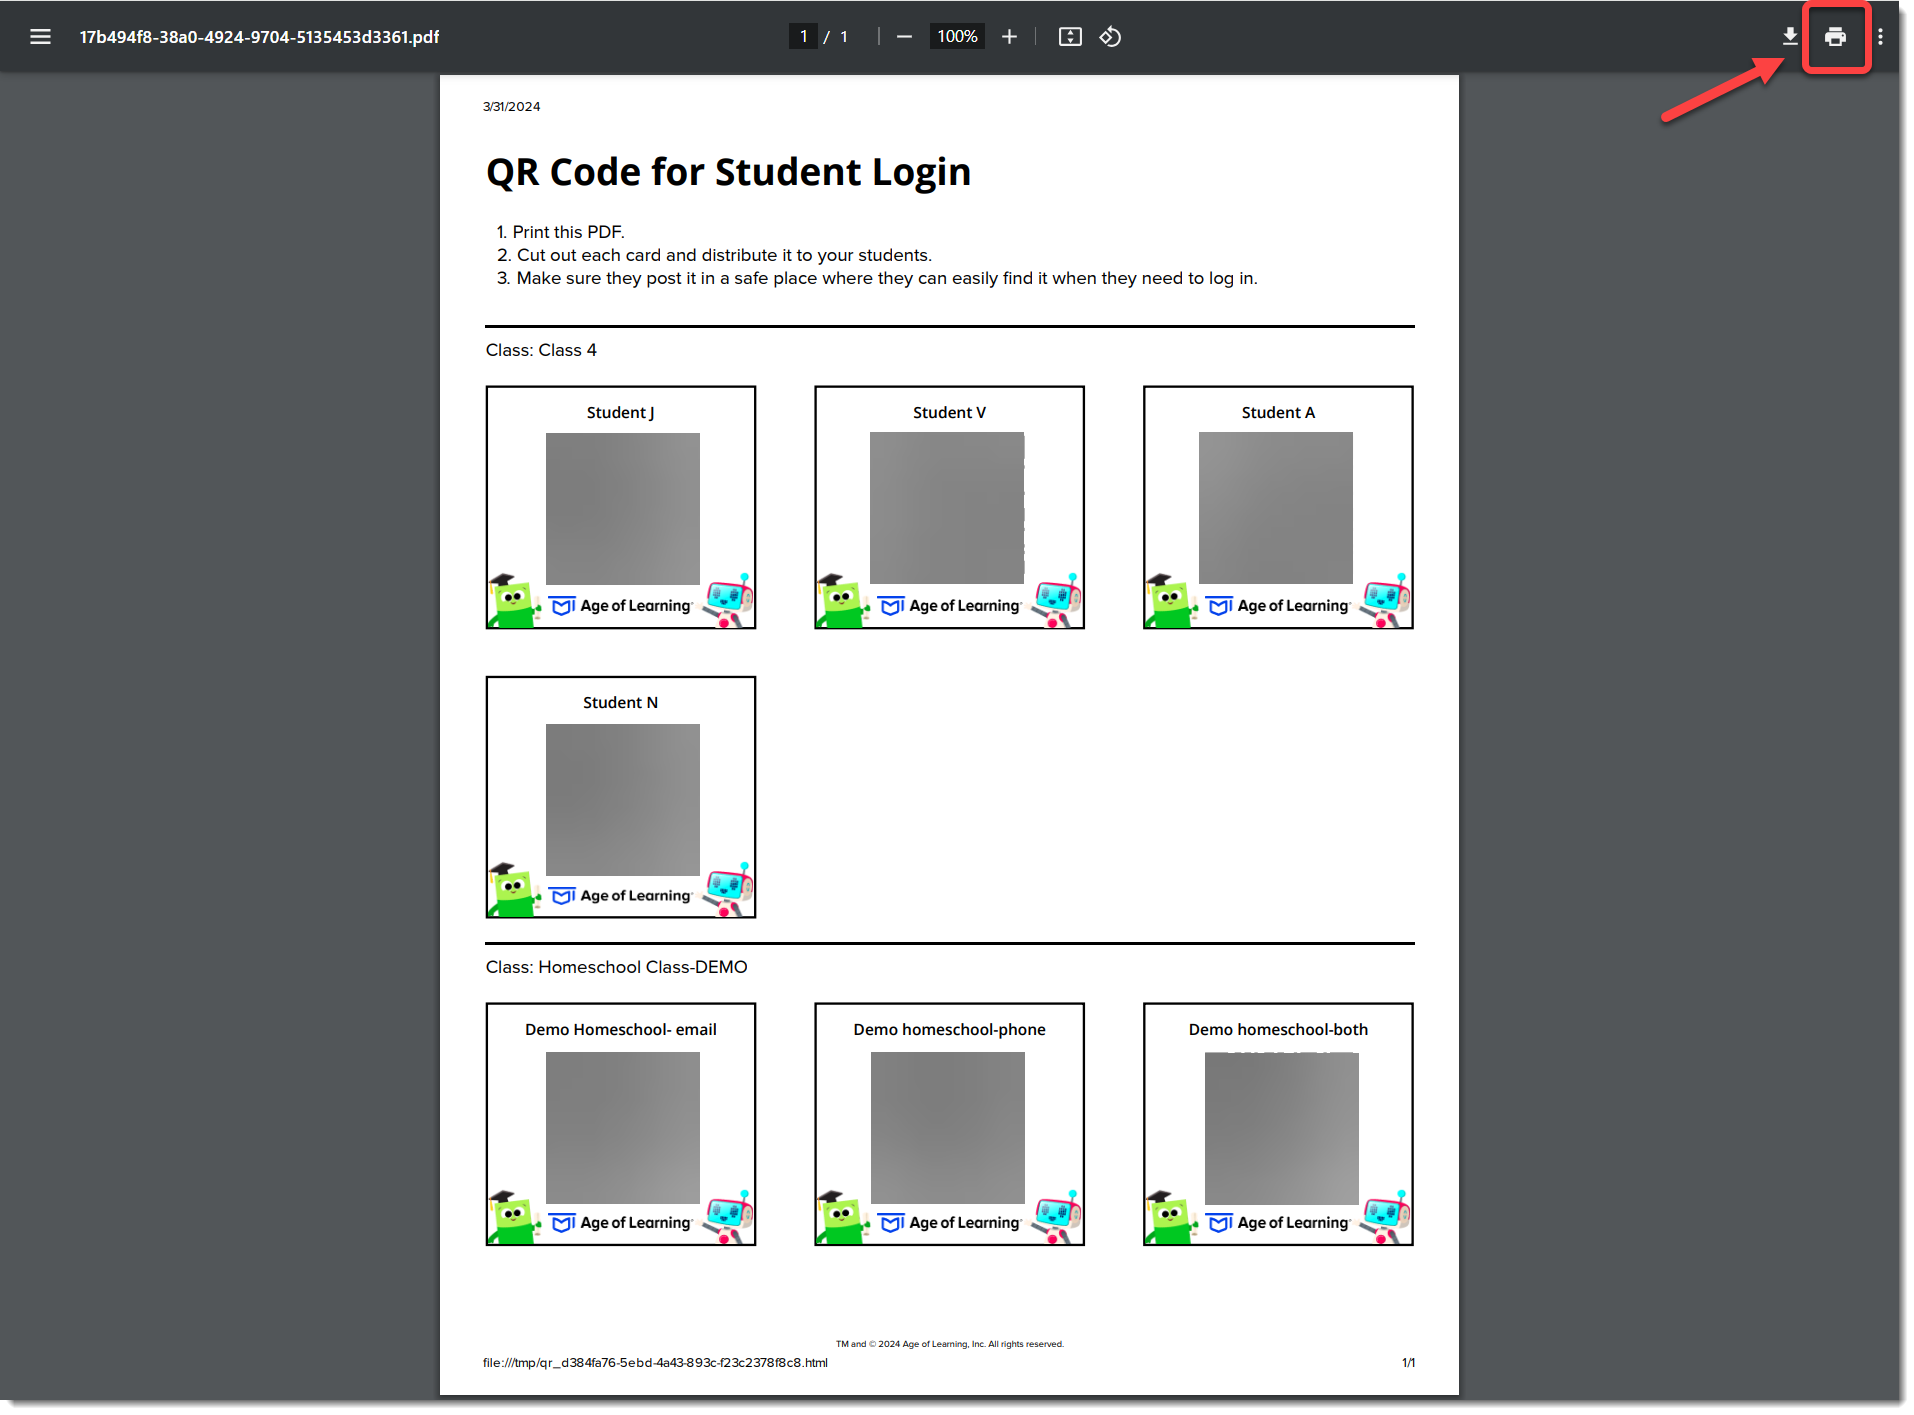
Task: Click the 'Demo homeschool-phone' label
Action: tap(949, 1030)
